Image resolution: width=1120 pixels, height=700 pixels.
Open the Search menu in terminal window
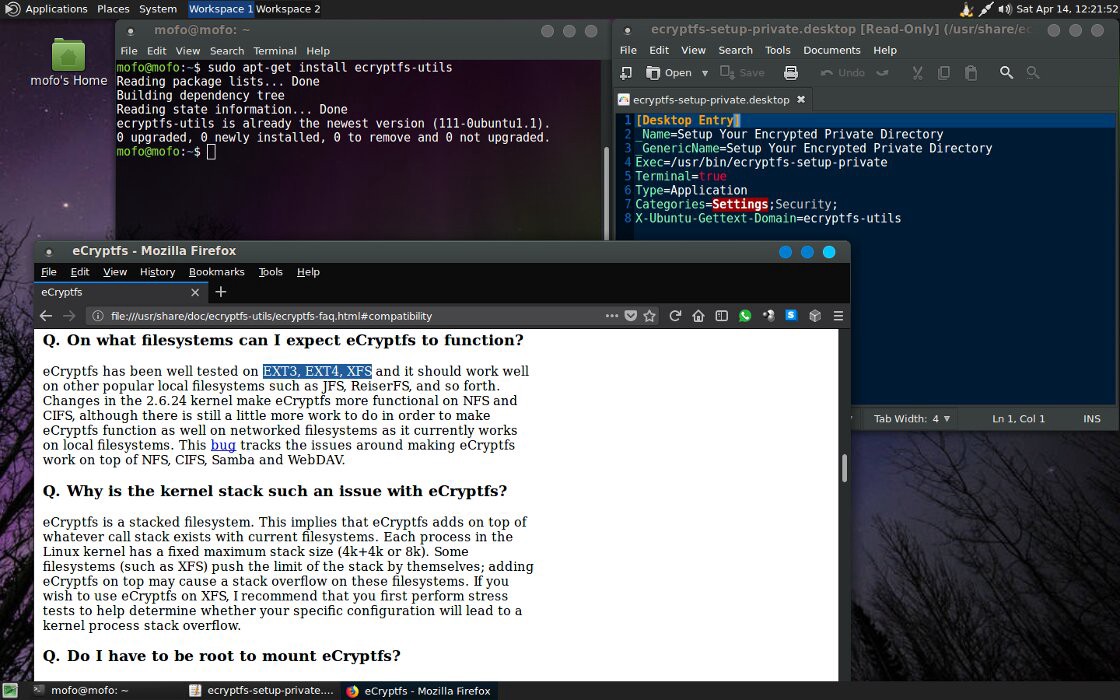(226, 51)
